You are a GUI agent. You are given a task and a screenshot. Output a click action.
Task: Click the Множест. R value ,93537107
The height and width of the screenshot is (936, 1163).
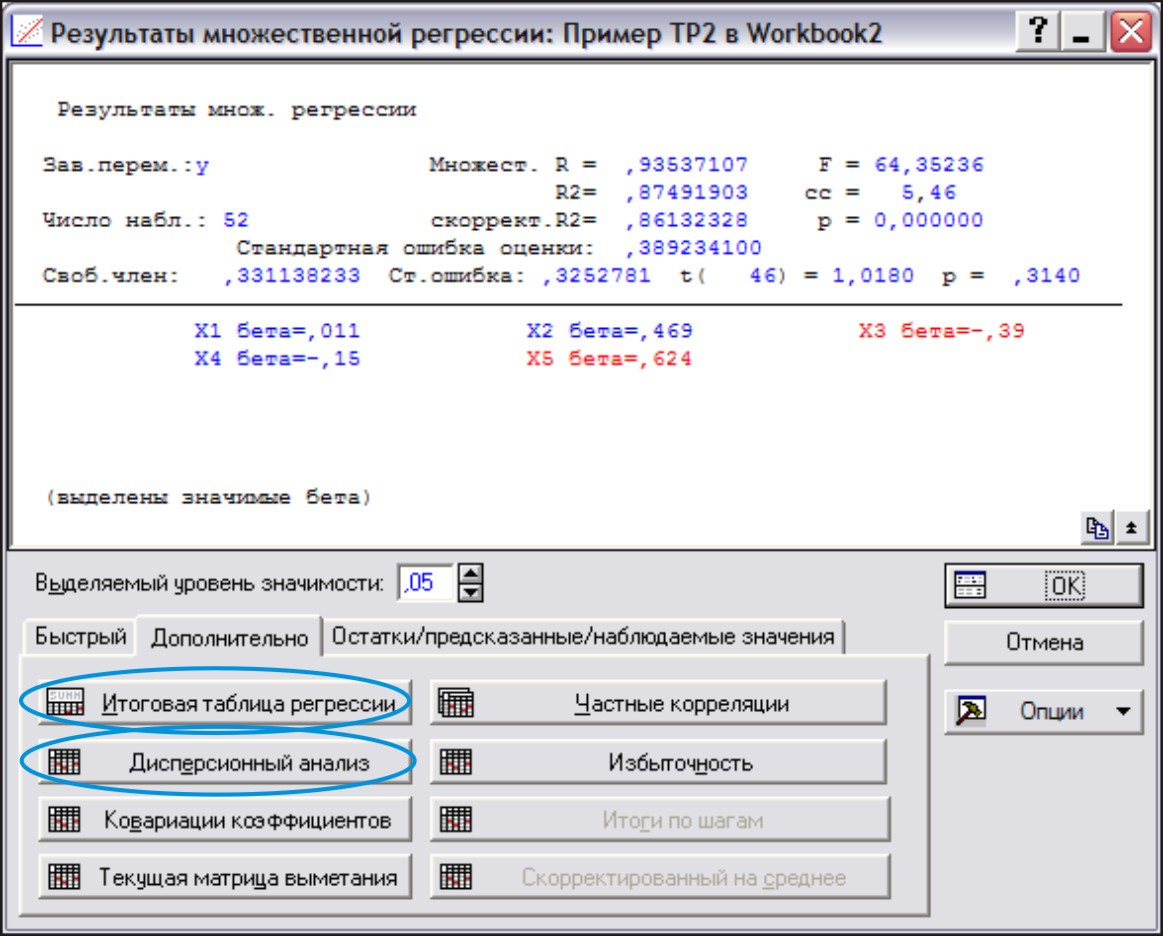coord(686,165)
